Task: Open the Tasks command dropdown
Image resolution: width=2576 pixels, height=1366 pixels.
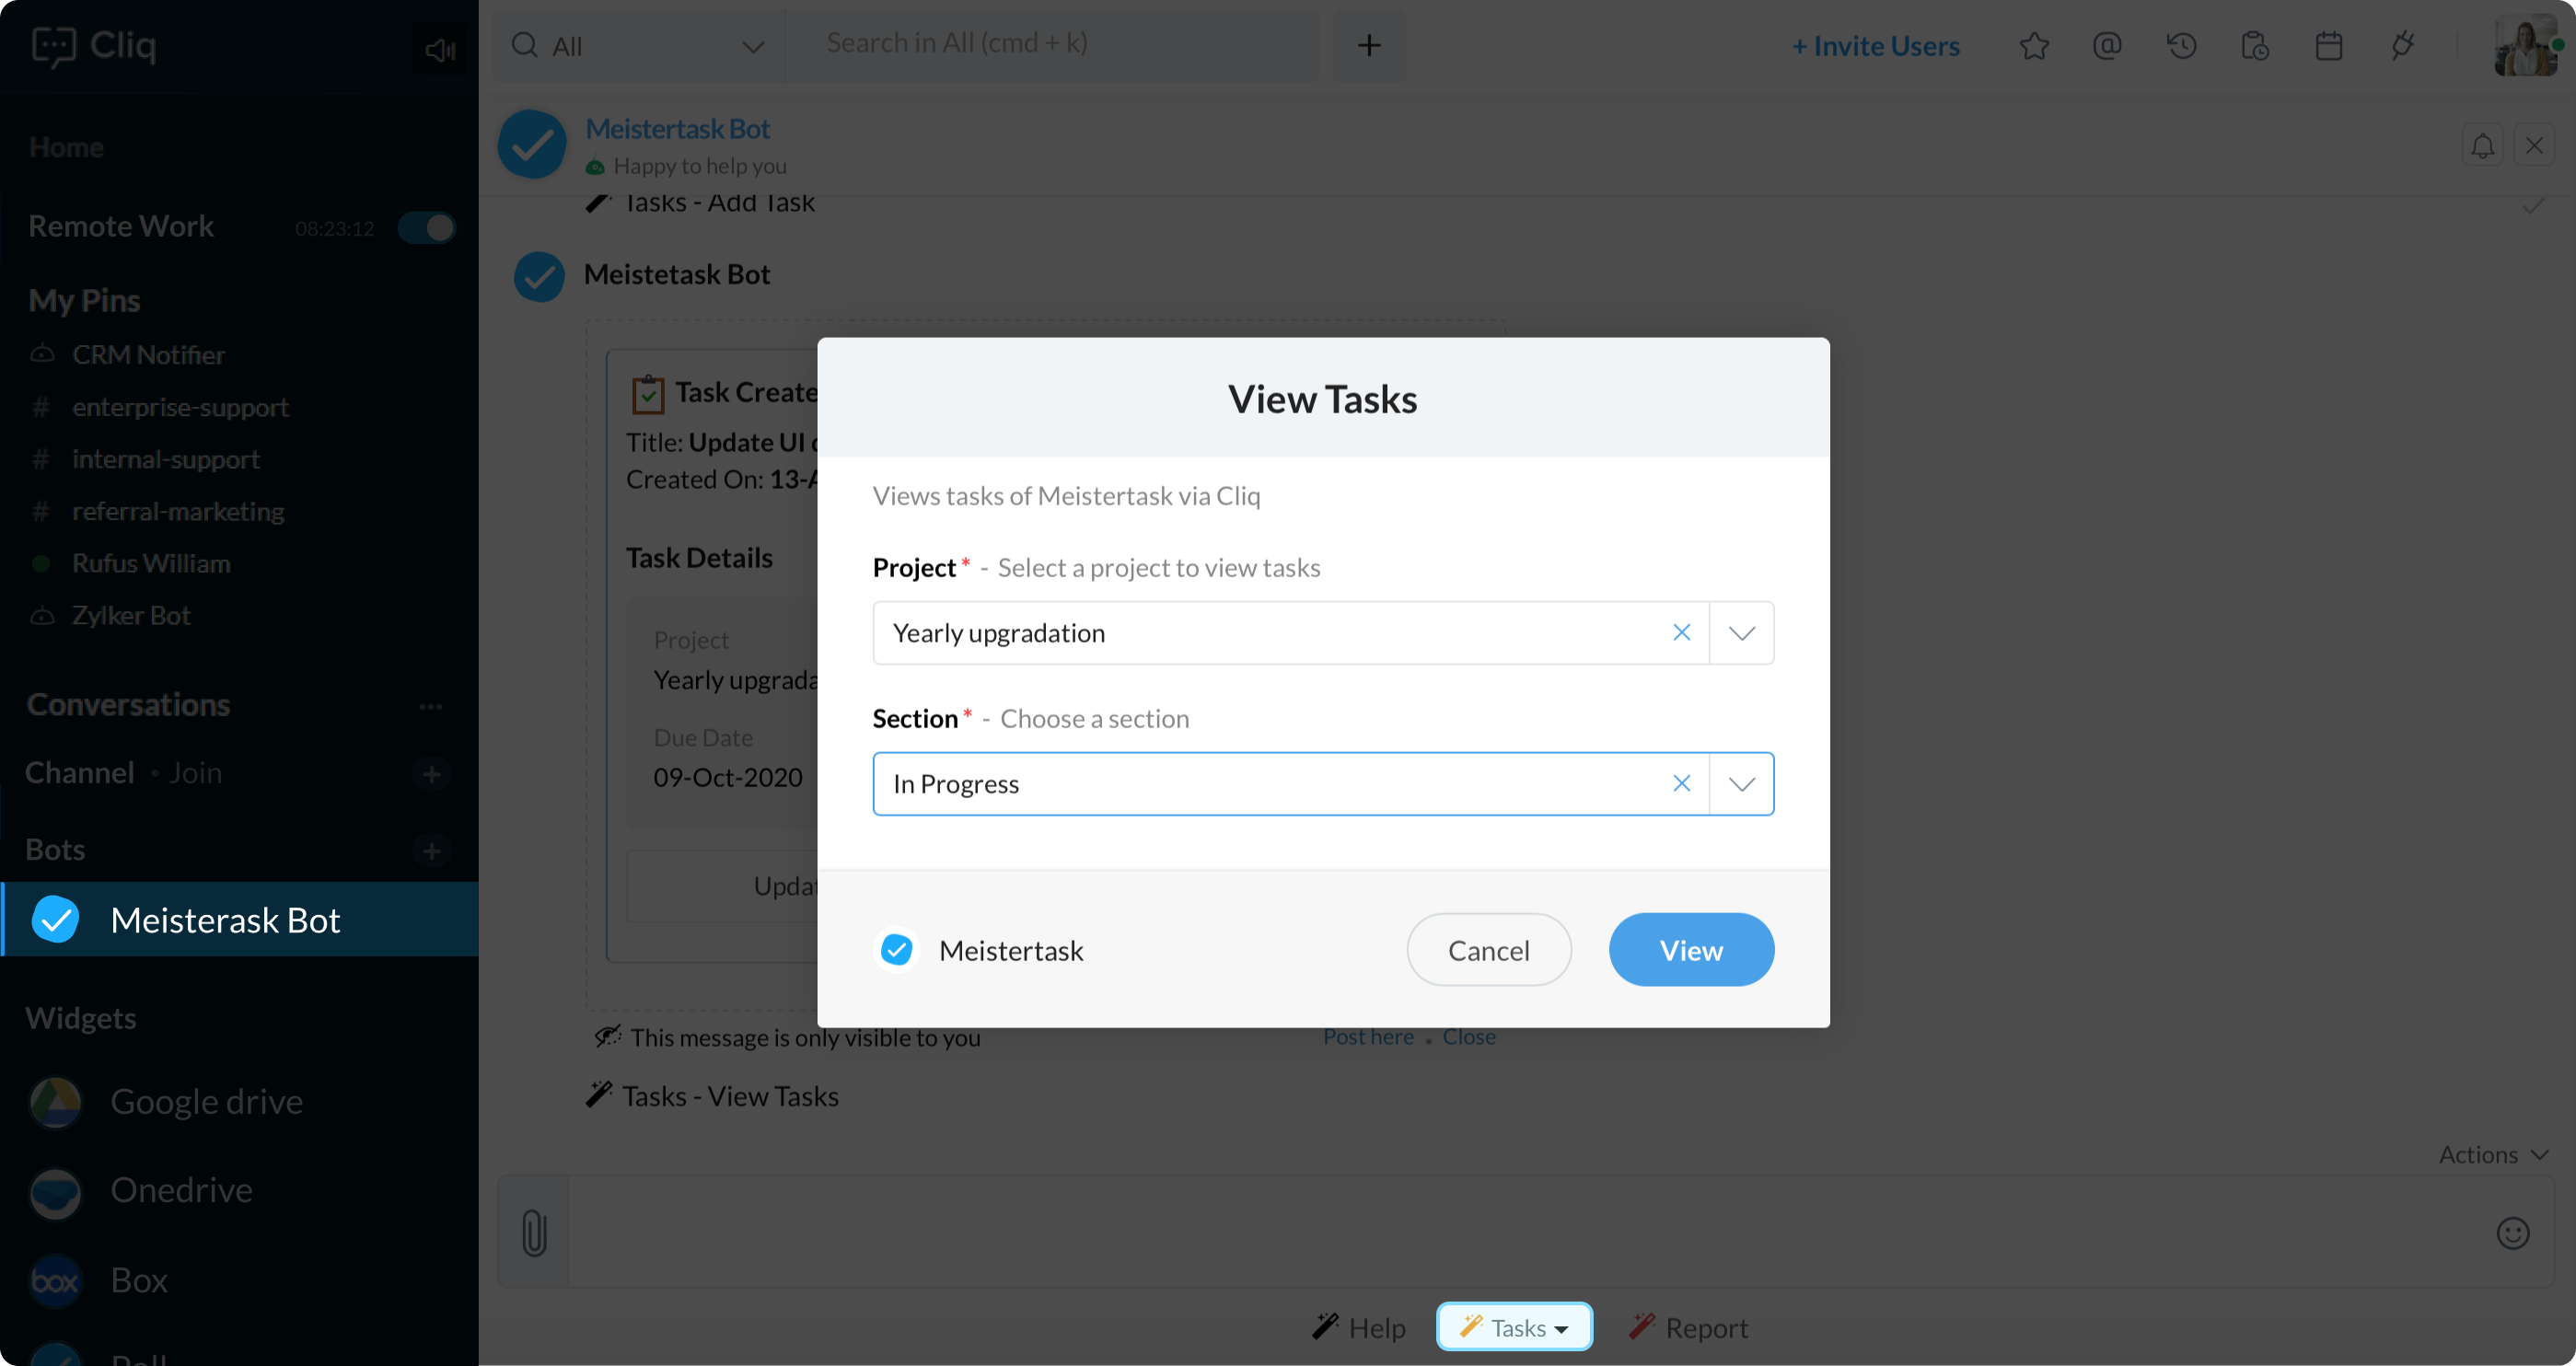Action: (1514, 1327)
